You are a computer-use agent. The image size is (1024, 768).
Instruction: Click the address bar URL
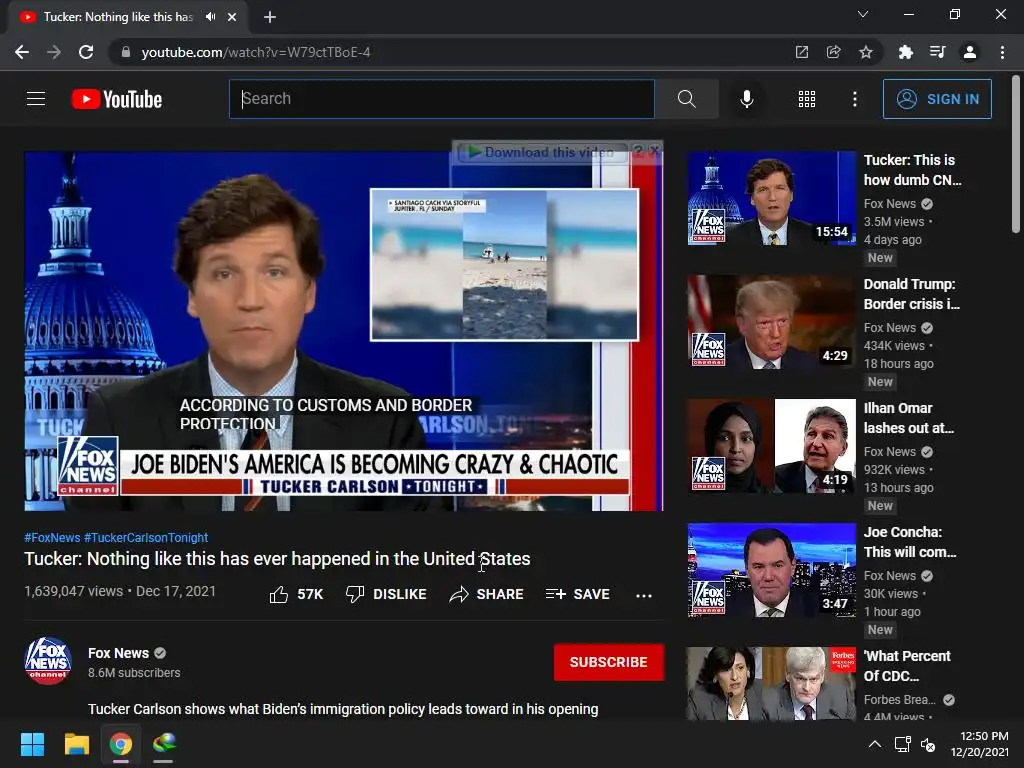click(255, 52)
